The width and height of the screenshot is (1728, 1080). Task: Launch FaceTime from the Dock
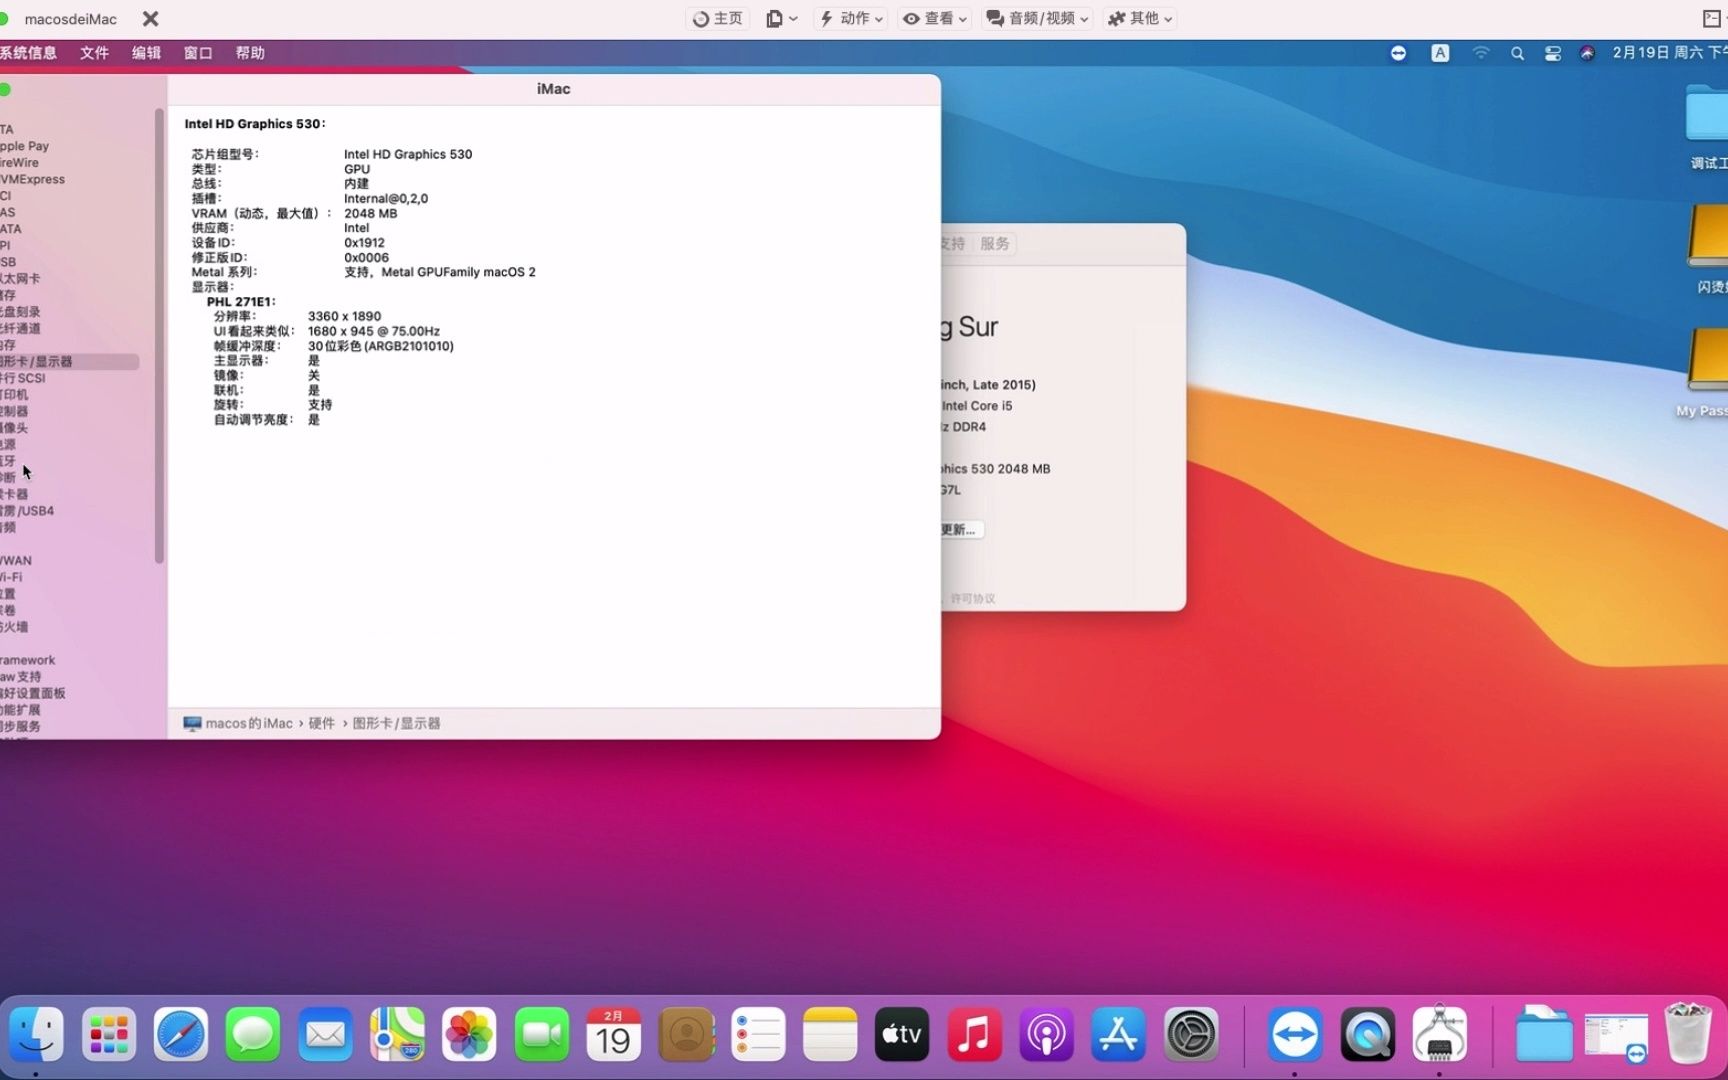tap(541, 1034)
